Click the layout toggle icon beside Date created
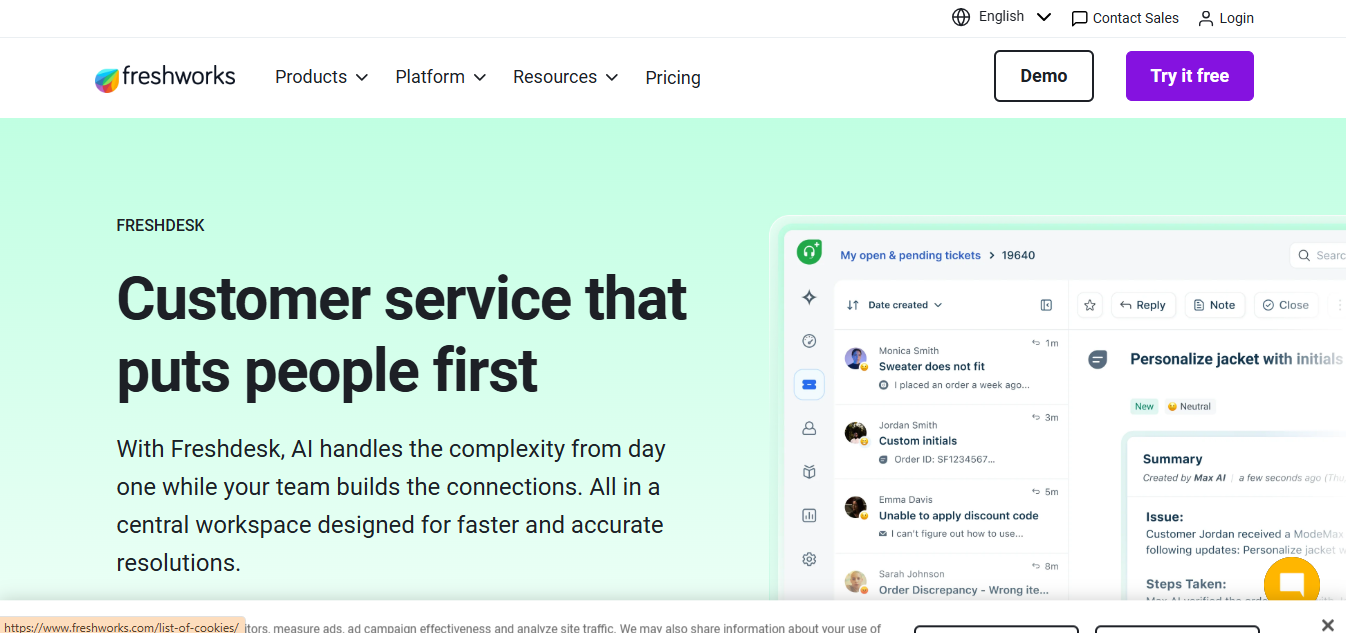 pos(1046,305)
